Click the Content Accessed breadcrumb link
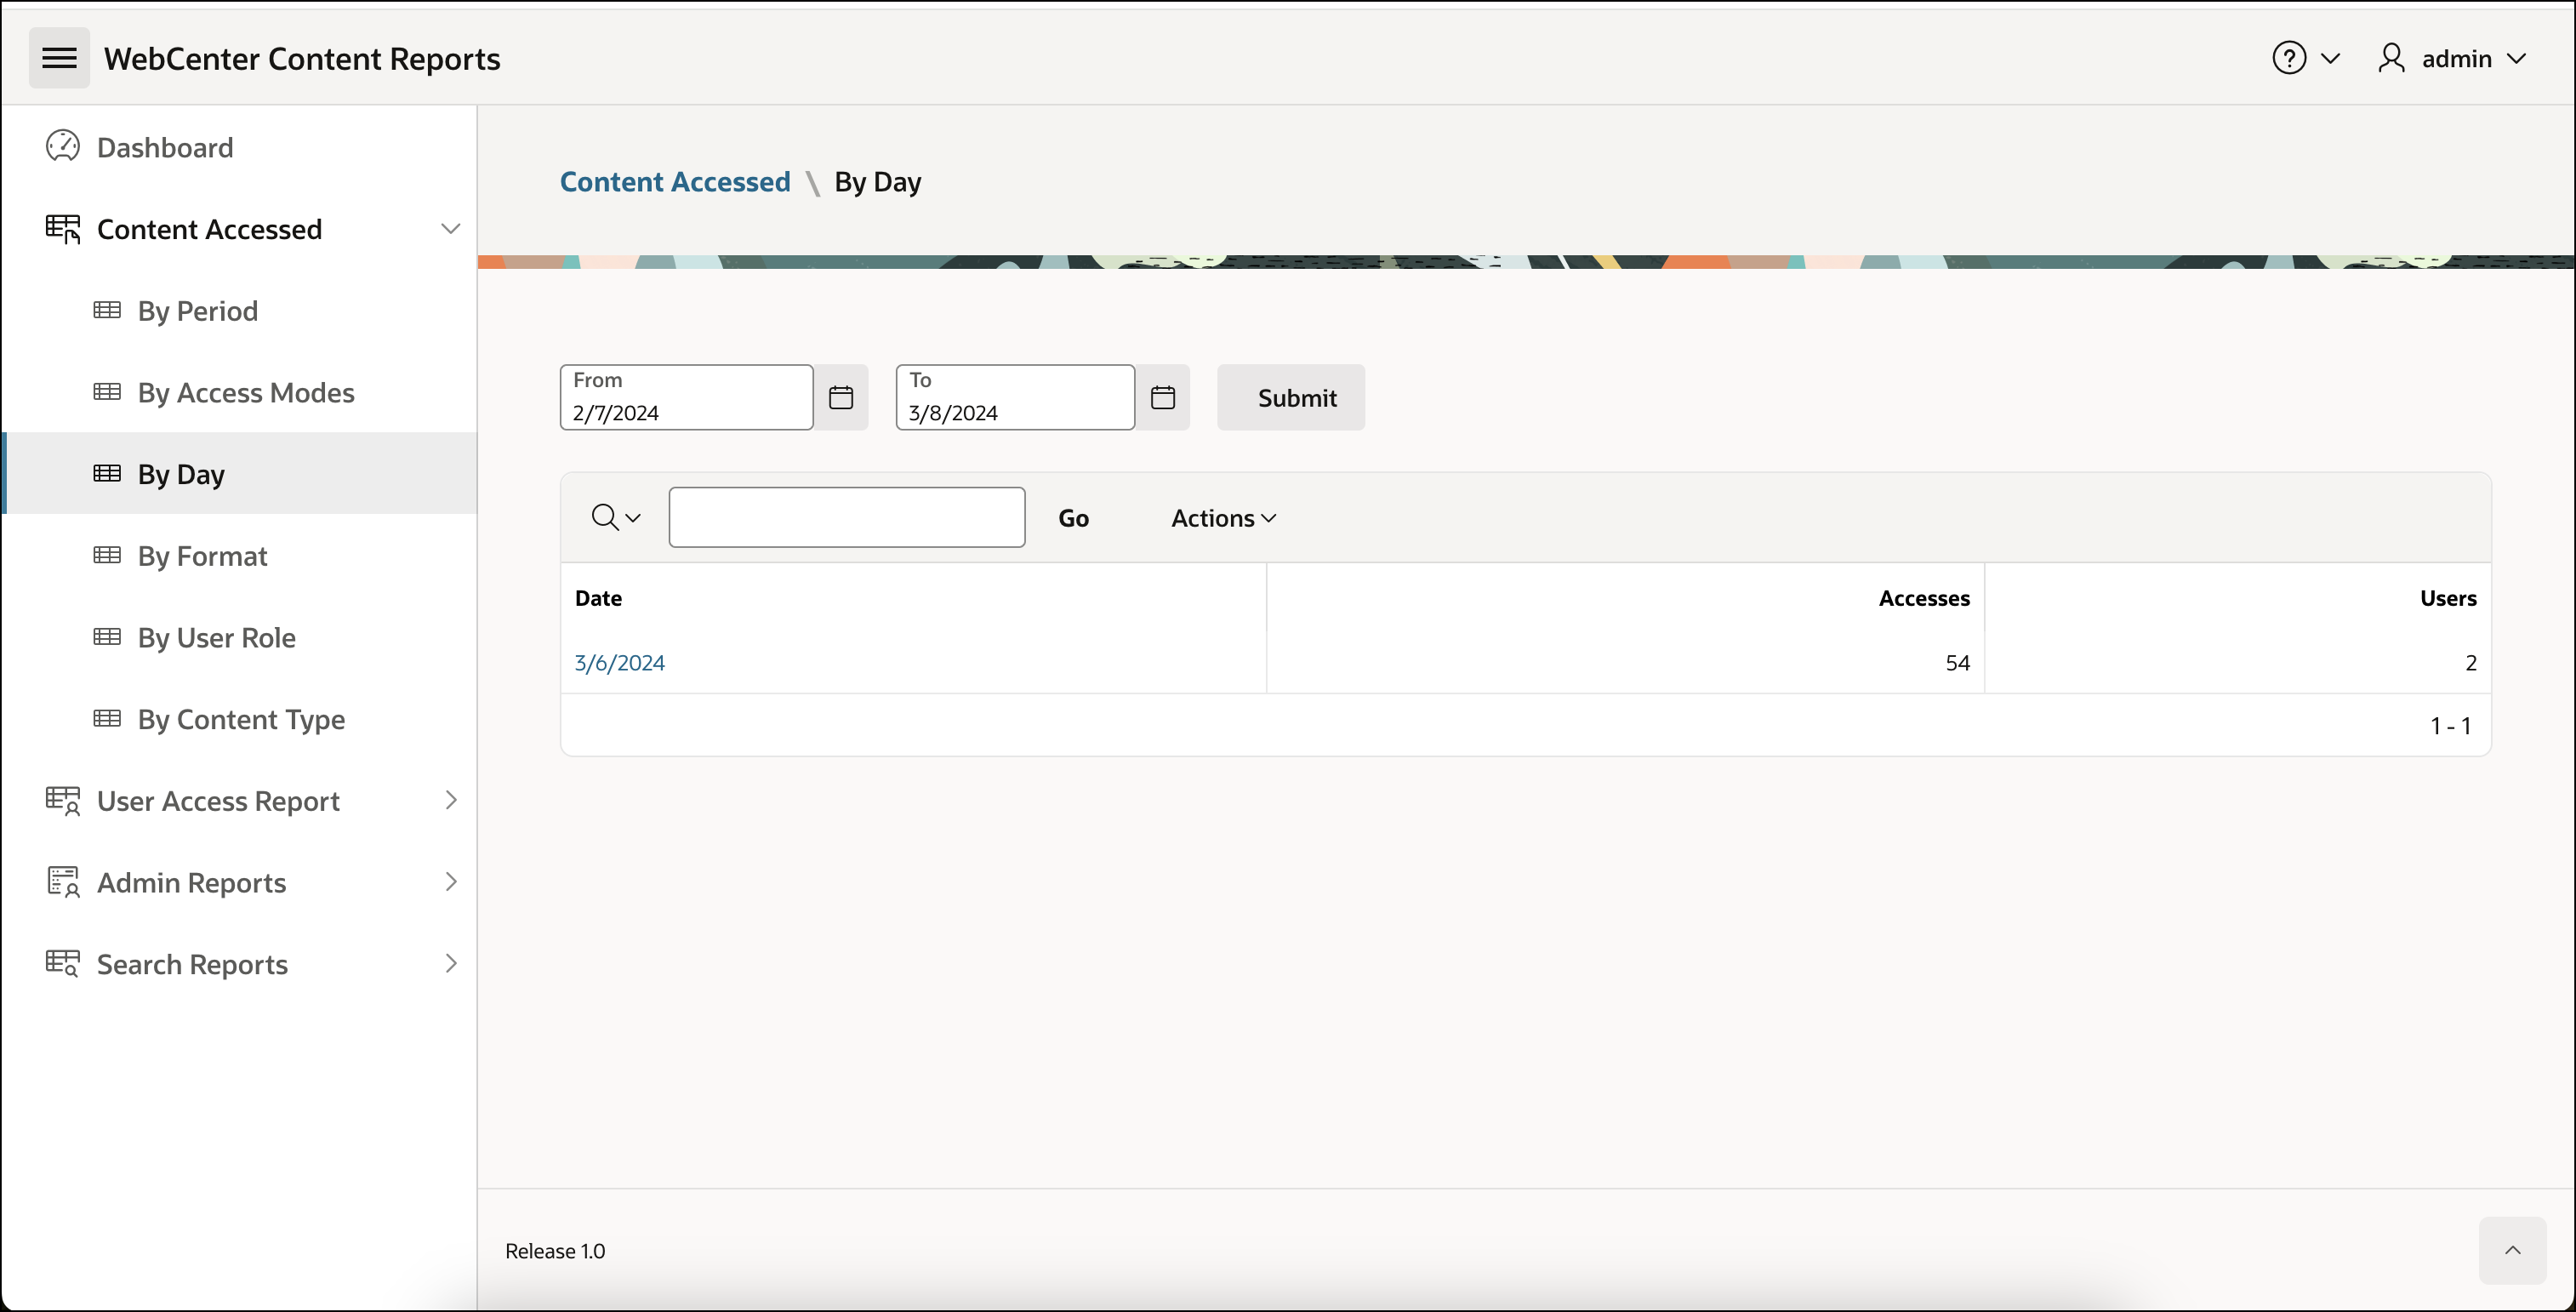Image resolution: width=2576 pixels, height=1312 pixels. [x=675, y=182]
